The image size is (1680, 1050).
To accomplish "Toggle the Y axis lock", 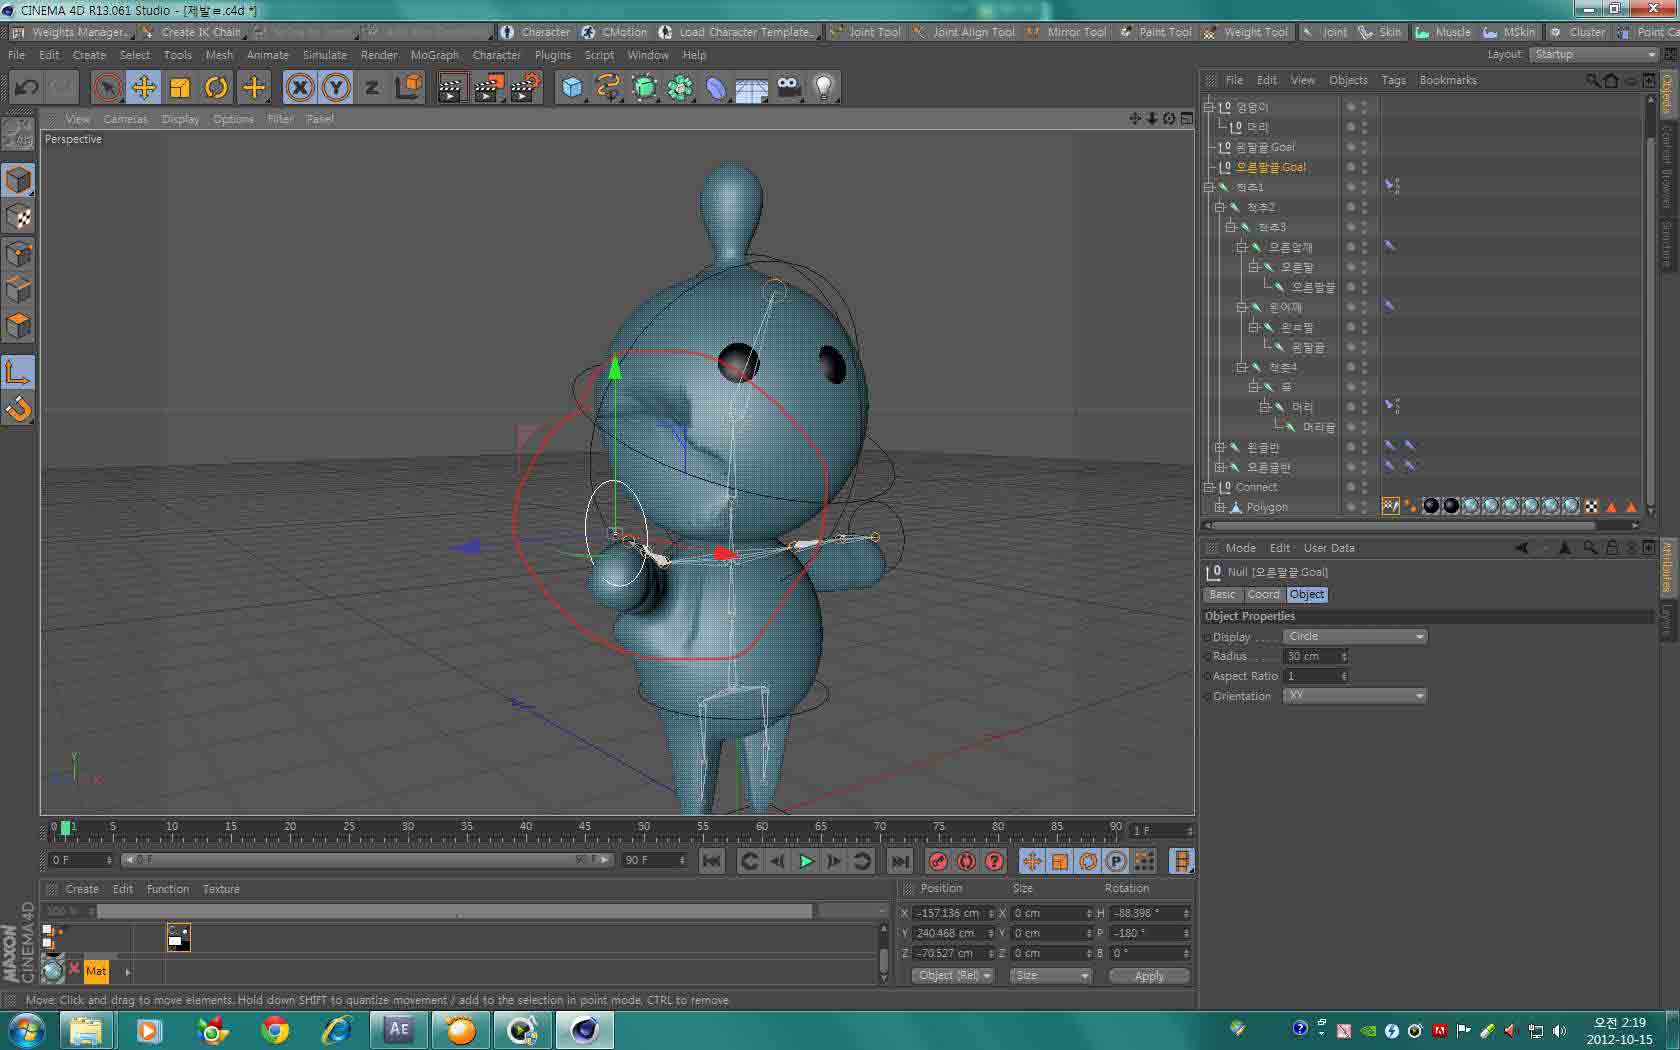I will pos(336,88).
